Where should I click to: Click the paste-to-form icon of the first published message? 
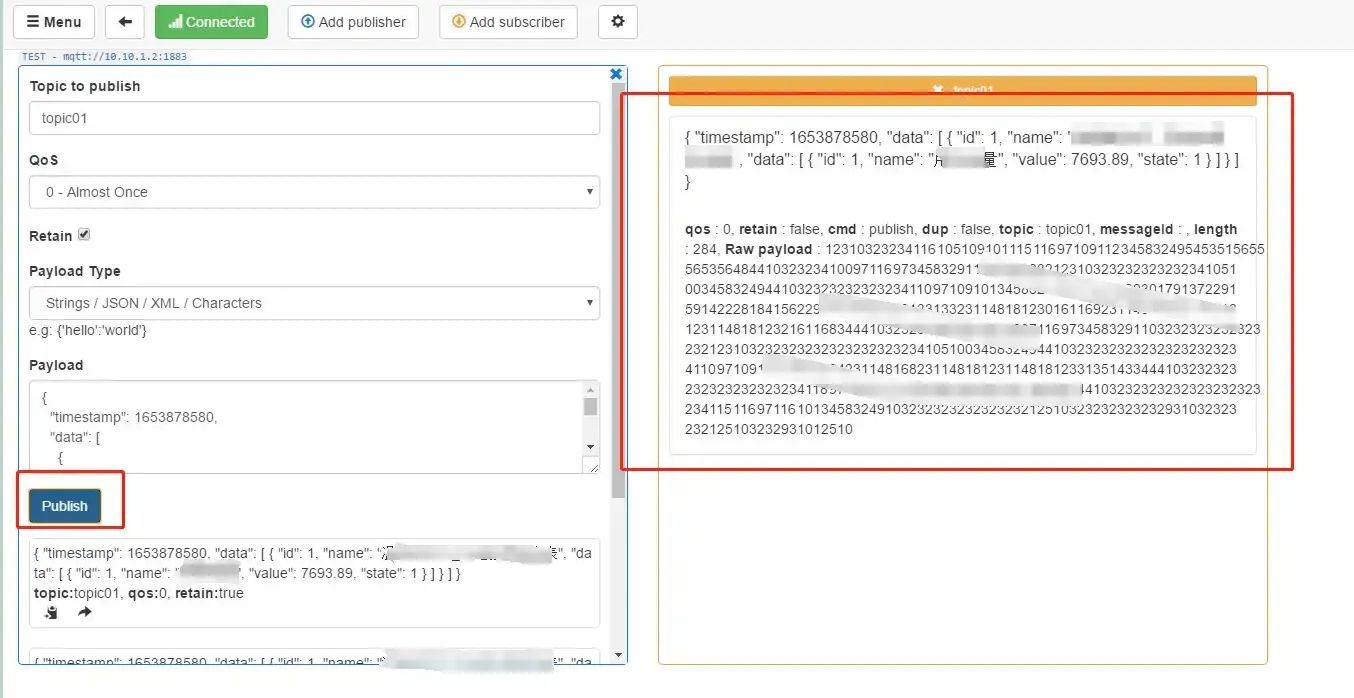(52, 612)
